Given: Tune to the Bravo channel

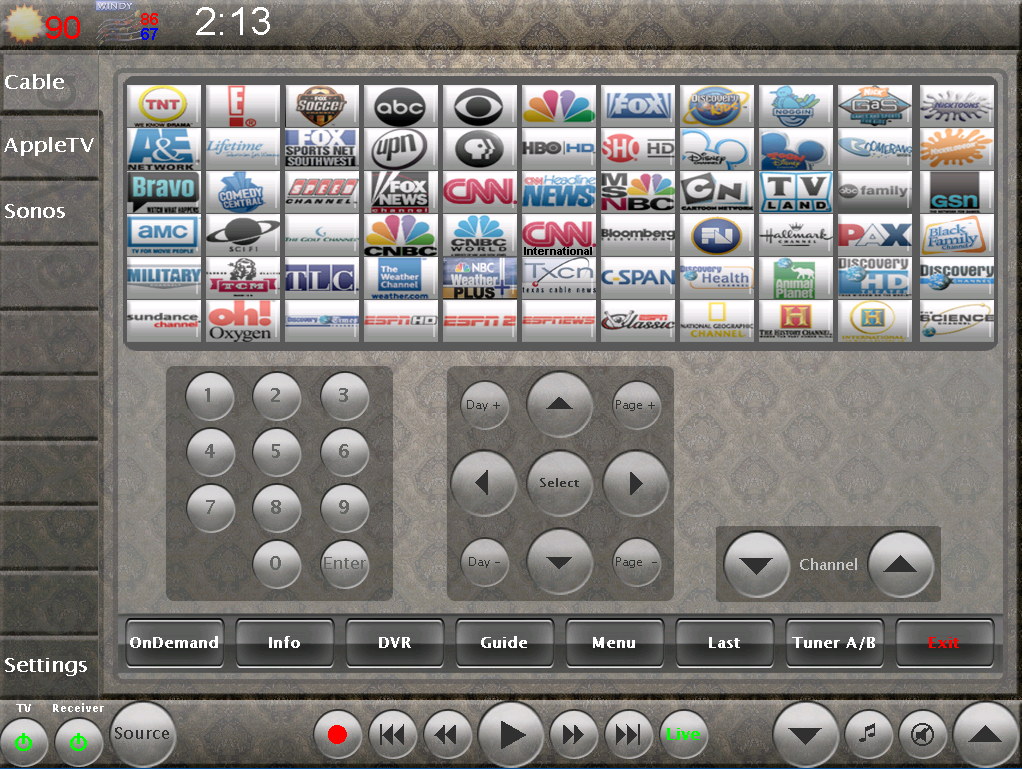Looking at the screenshot, I should tap(164, 192).
